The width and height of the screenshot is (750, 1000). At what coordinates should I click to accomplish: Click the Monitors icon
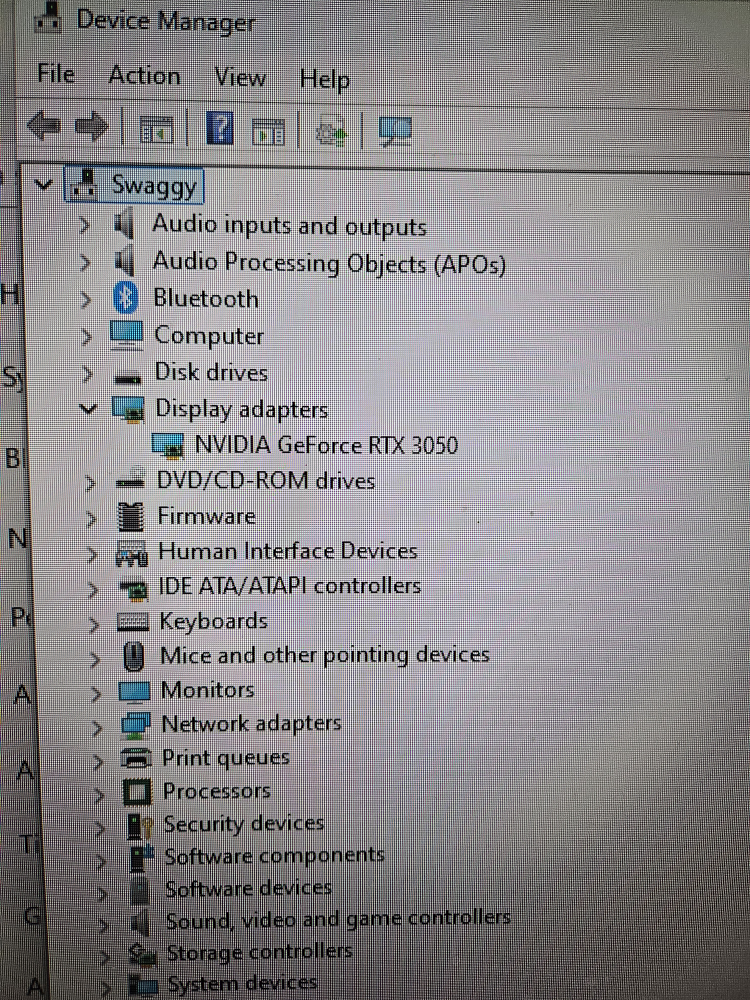135,691
